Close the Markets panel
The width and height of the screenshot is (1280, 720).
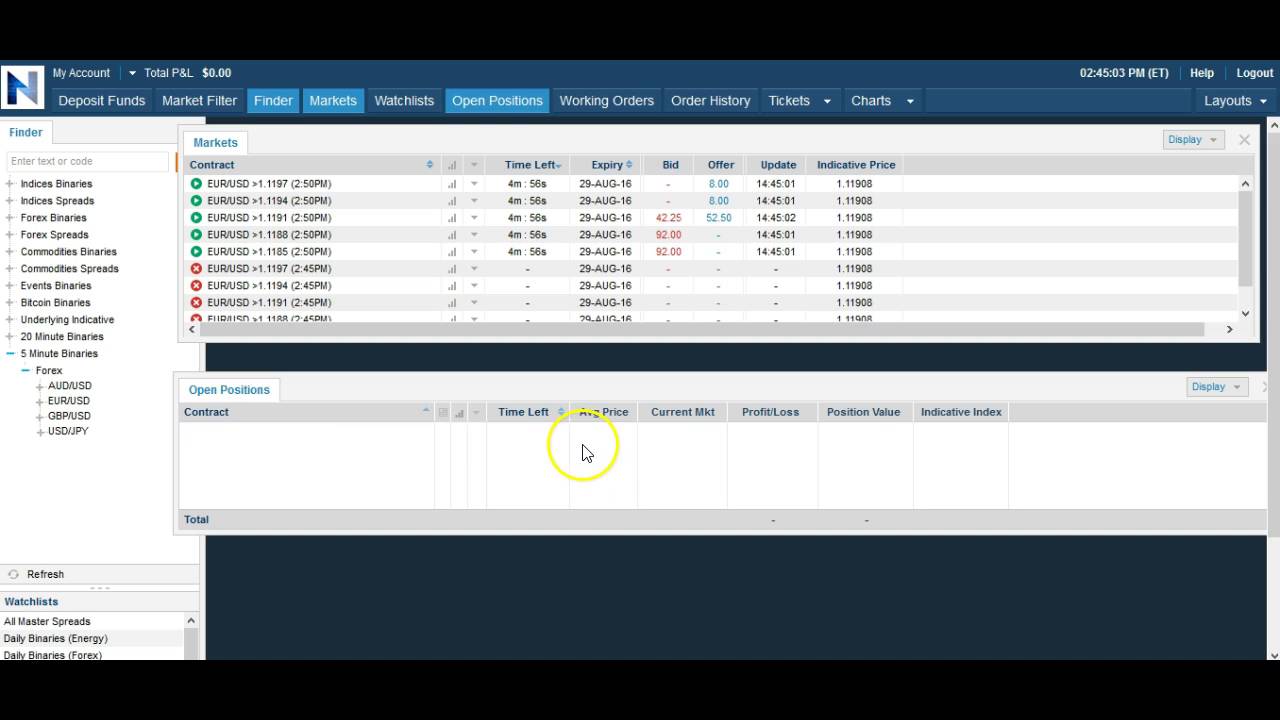(1244, 140)
